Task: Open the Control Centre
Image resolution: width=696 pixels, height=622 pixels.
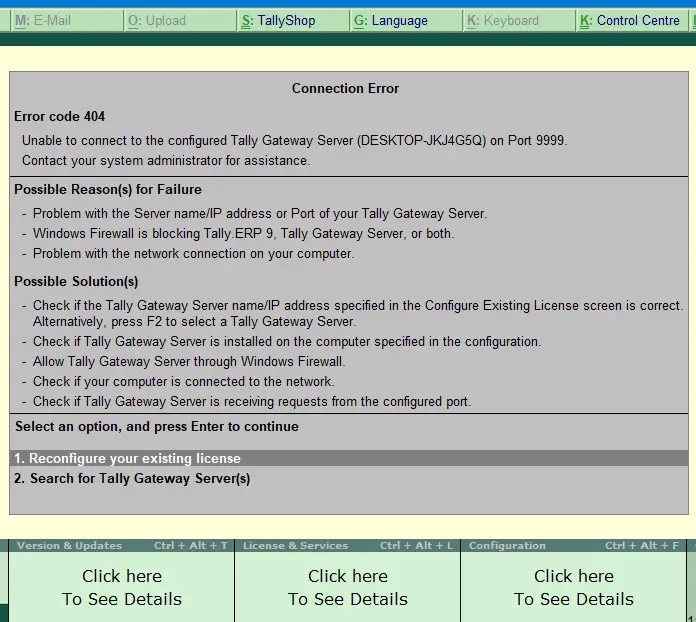Action: [633, 20]
